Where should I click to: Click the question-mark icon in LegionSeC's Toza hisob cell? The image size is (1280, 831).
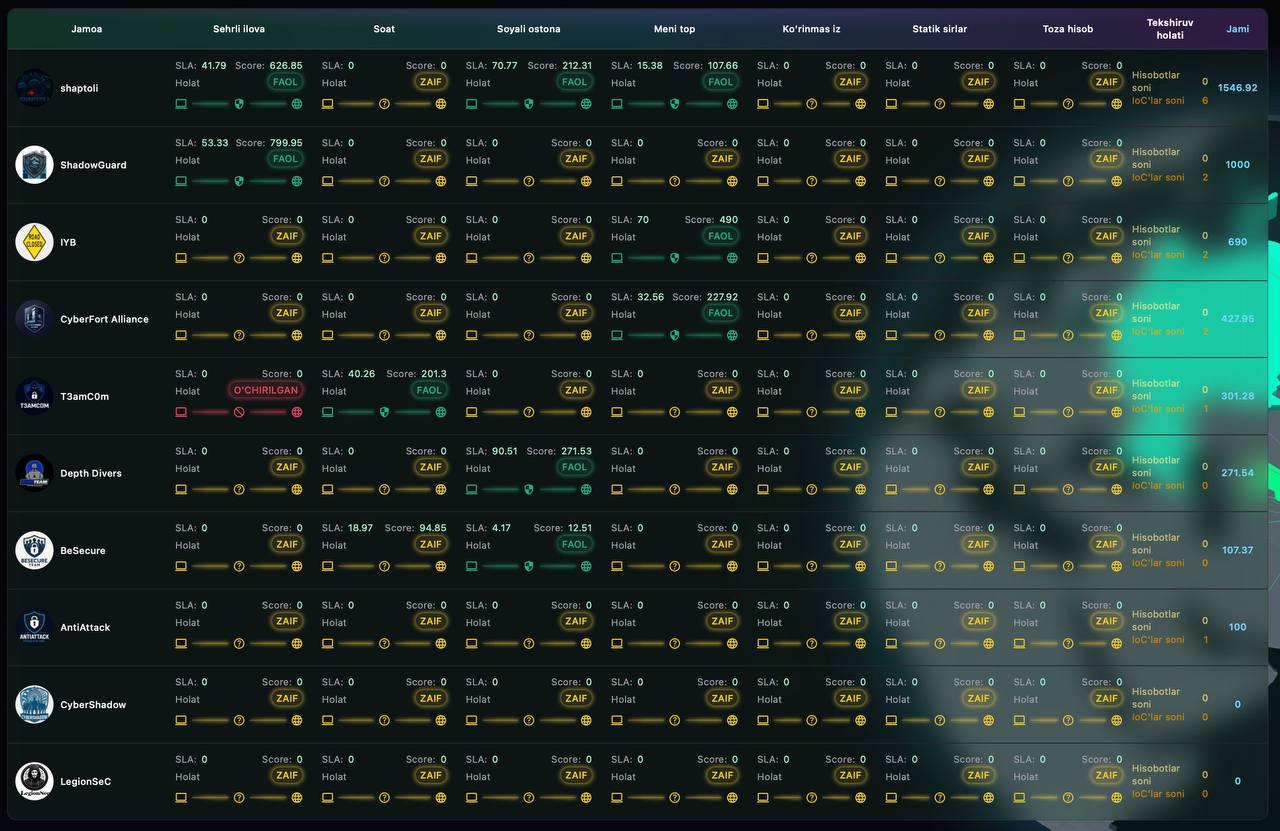(x=1068, y=797)
